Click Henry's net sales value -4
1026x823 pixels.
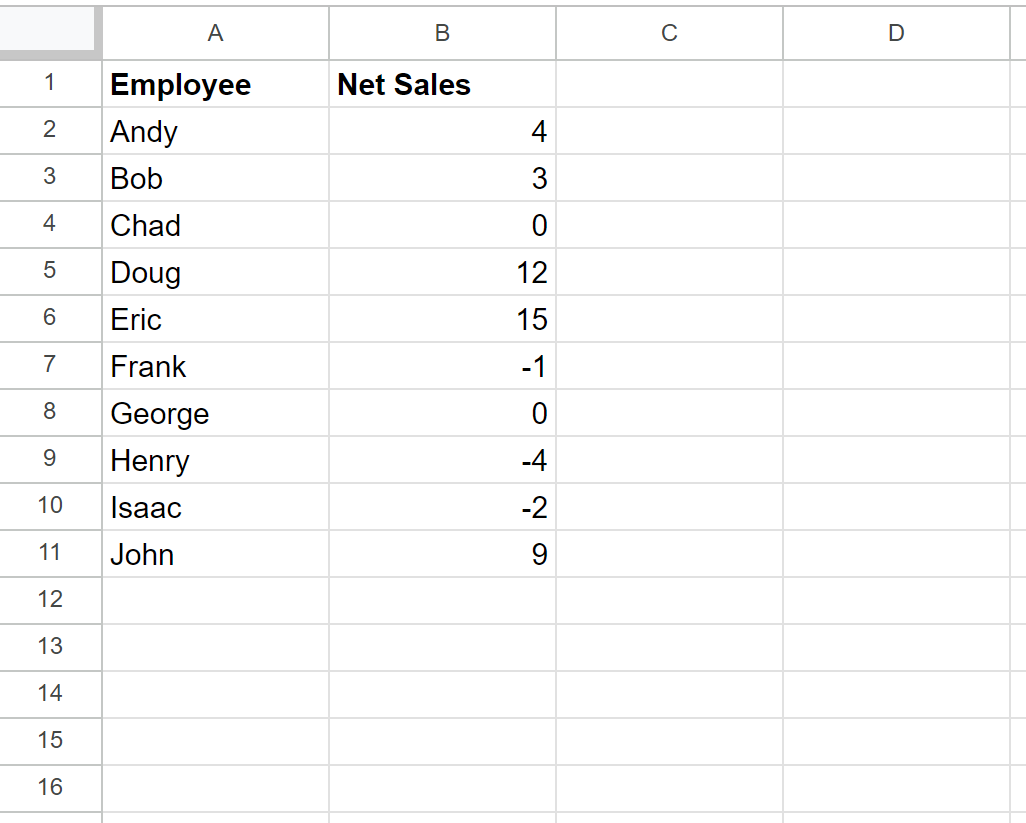[x=442, y=460]
